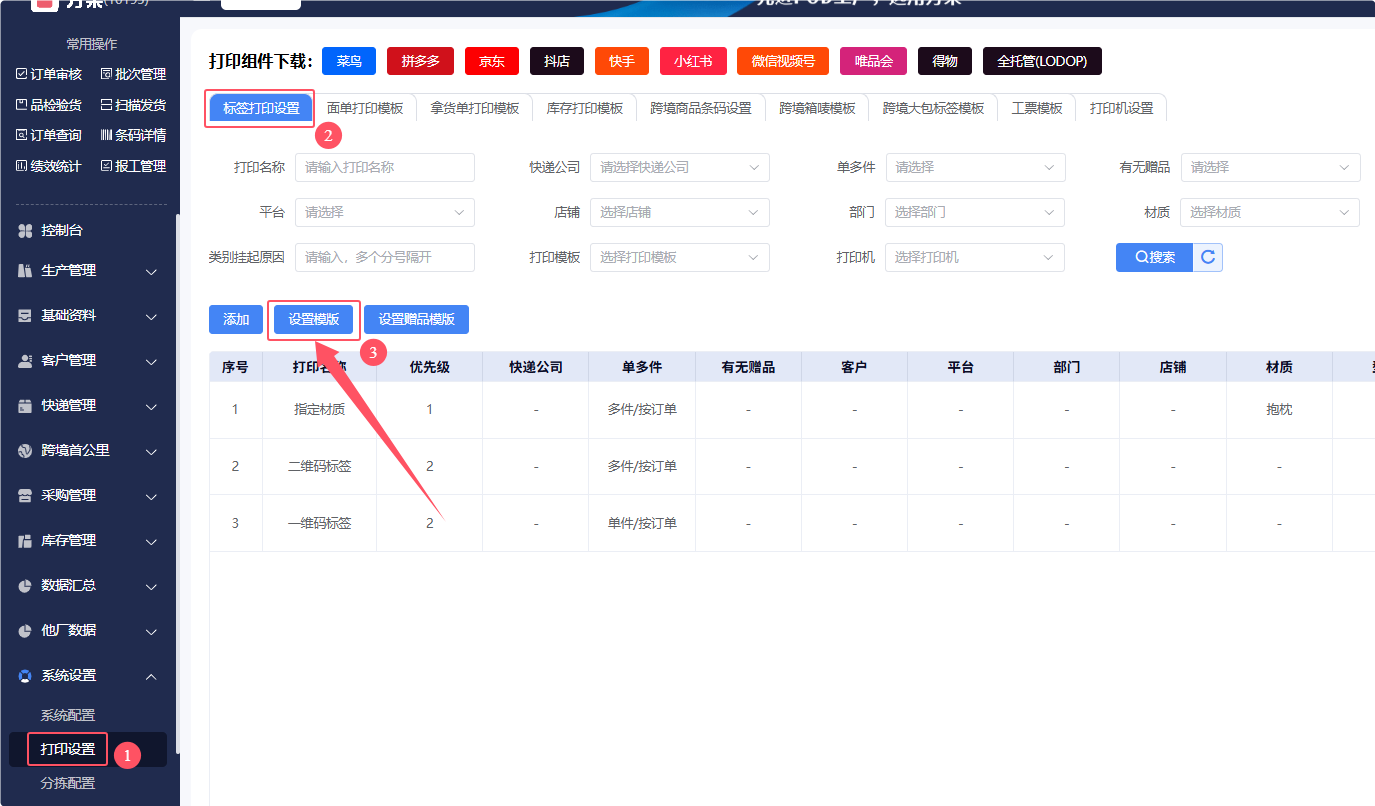The height and width of the screenshot is (806, 1375).
Task: Click the 库存管理 sidebar icon
Action: (x=26, y=541)
